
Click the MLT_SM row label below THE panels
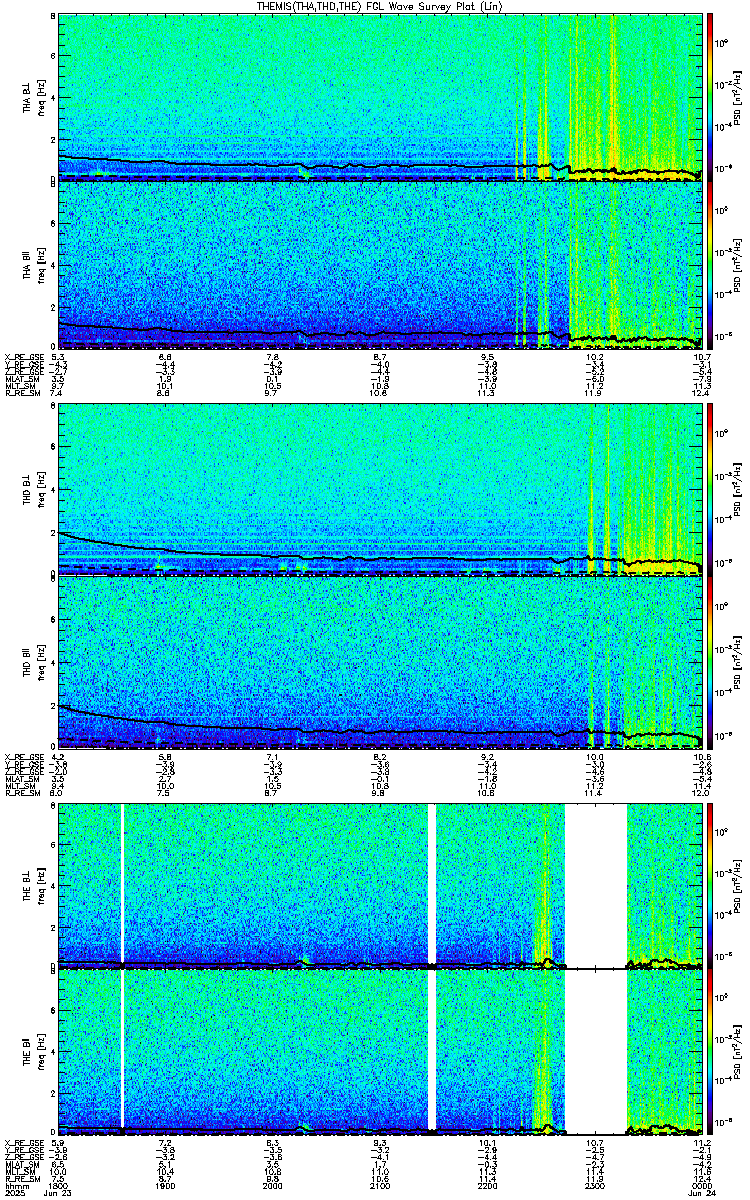(20, 1171)
